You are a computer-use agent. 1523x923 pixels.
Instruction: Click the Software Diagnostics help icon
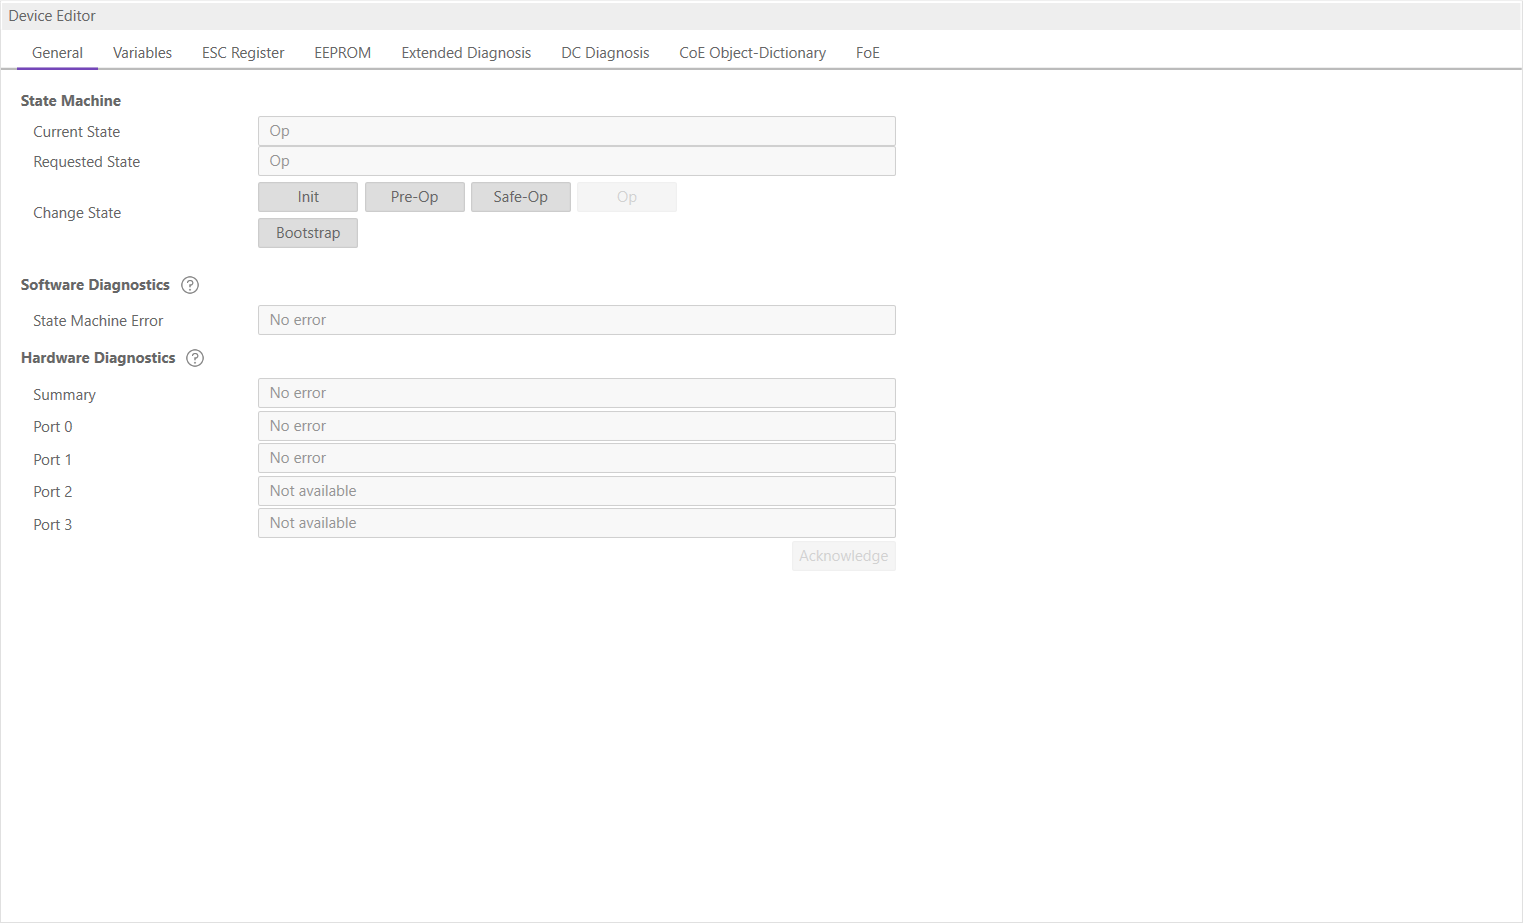190,285
